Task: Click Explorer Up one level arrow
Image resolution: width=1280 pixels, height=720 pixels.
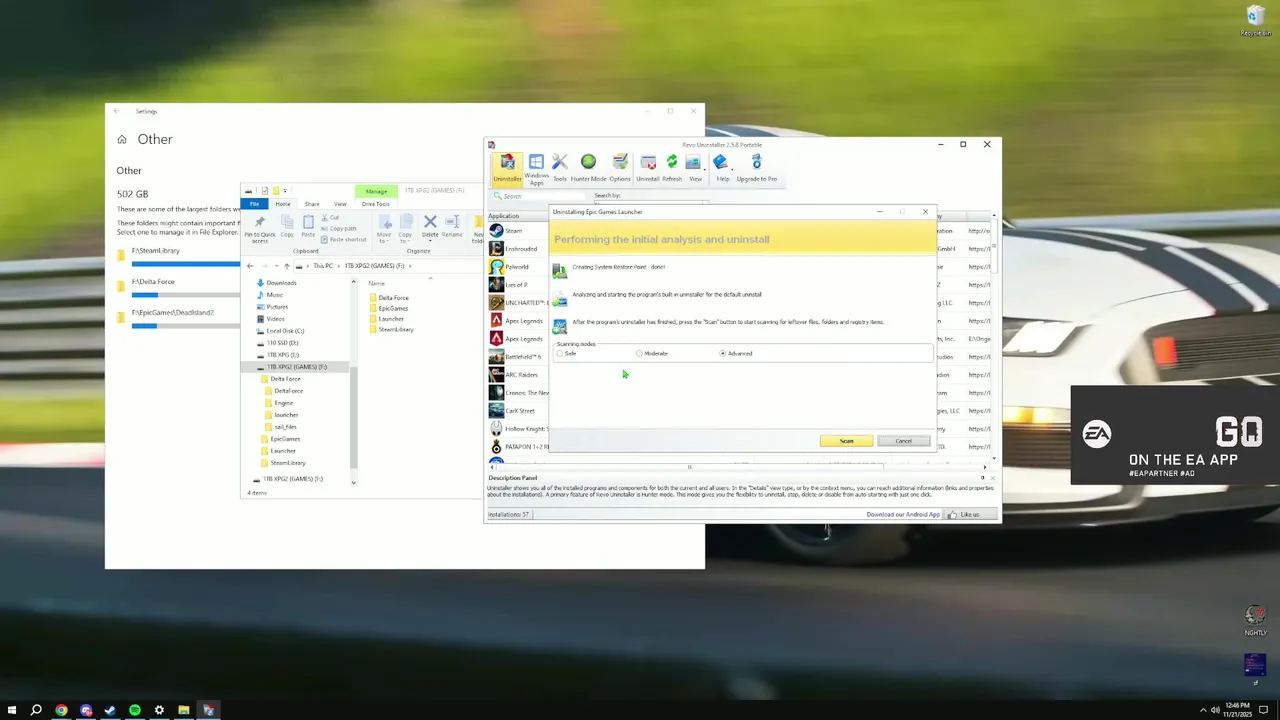Action: pos(287,266)
